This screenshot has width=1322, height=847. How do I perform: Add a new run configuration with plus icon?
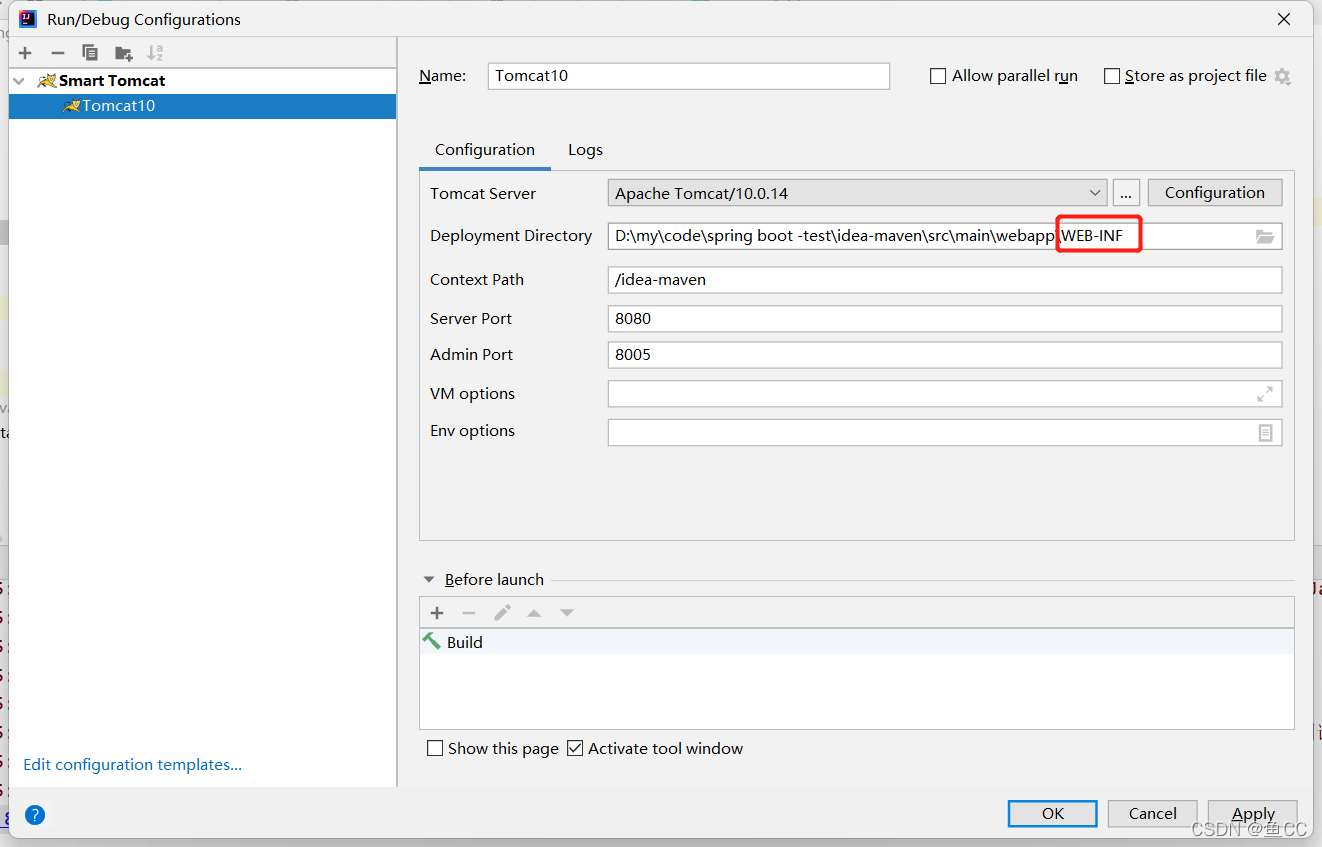pyautogui.click(x=25, y=53)
